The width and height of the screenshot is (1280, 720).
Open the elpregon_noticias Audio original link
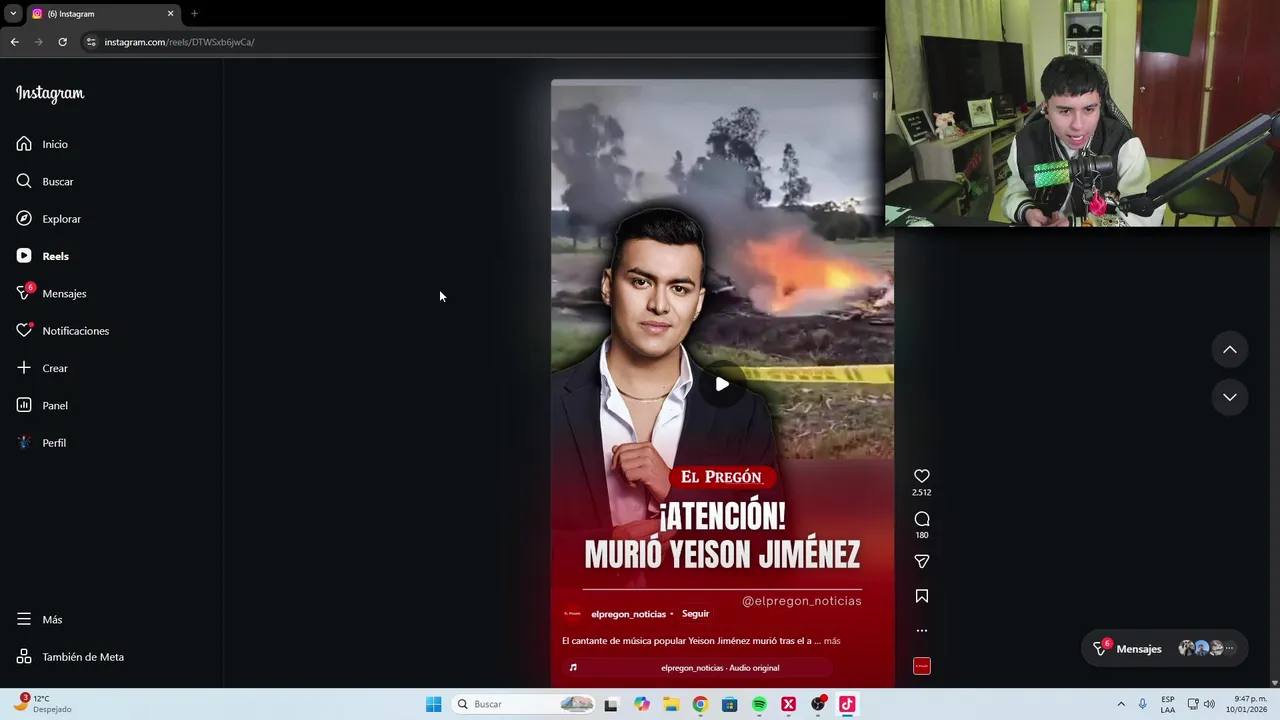point(720,668)
